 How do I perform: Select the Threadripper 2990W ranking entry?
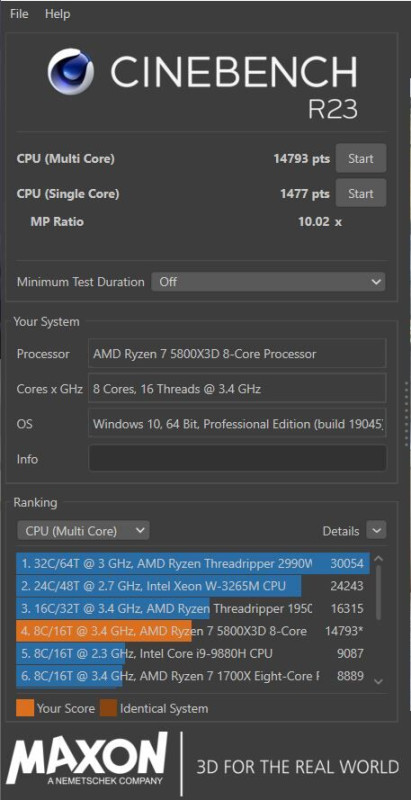[x=193, y=563]
